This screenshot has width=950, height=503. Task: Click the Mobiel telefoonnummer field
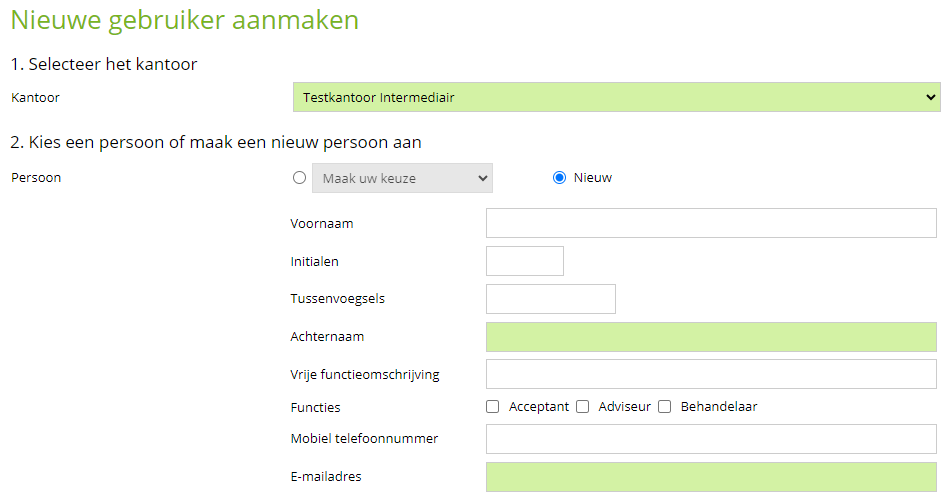pyautogui.click(x=711, y=439)
